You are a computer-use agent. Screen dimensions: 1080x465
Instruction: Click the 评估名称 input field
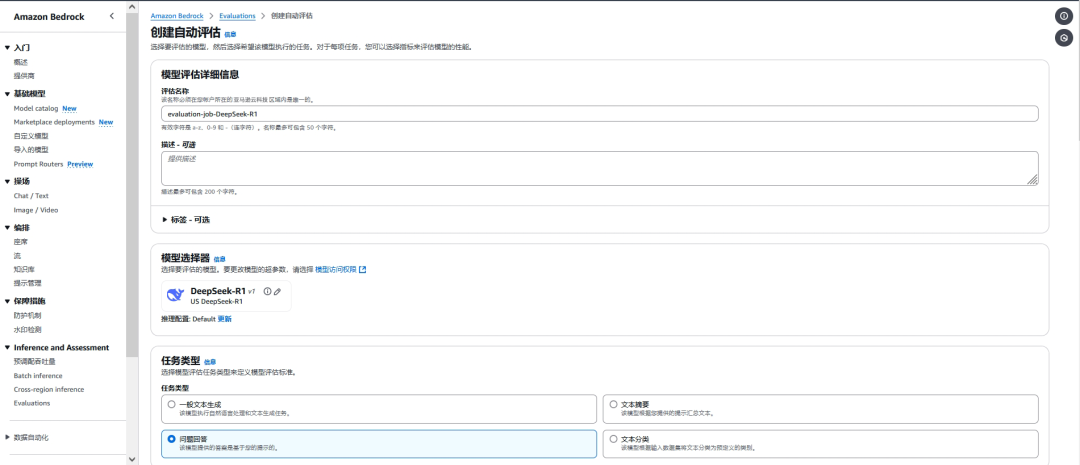[x=599, y=114]
